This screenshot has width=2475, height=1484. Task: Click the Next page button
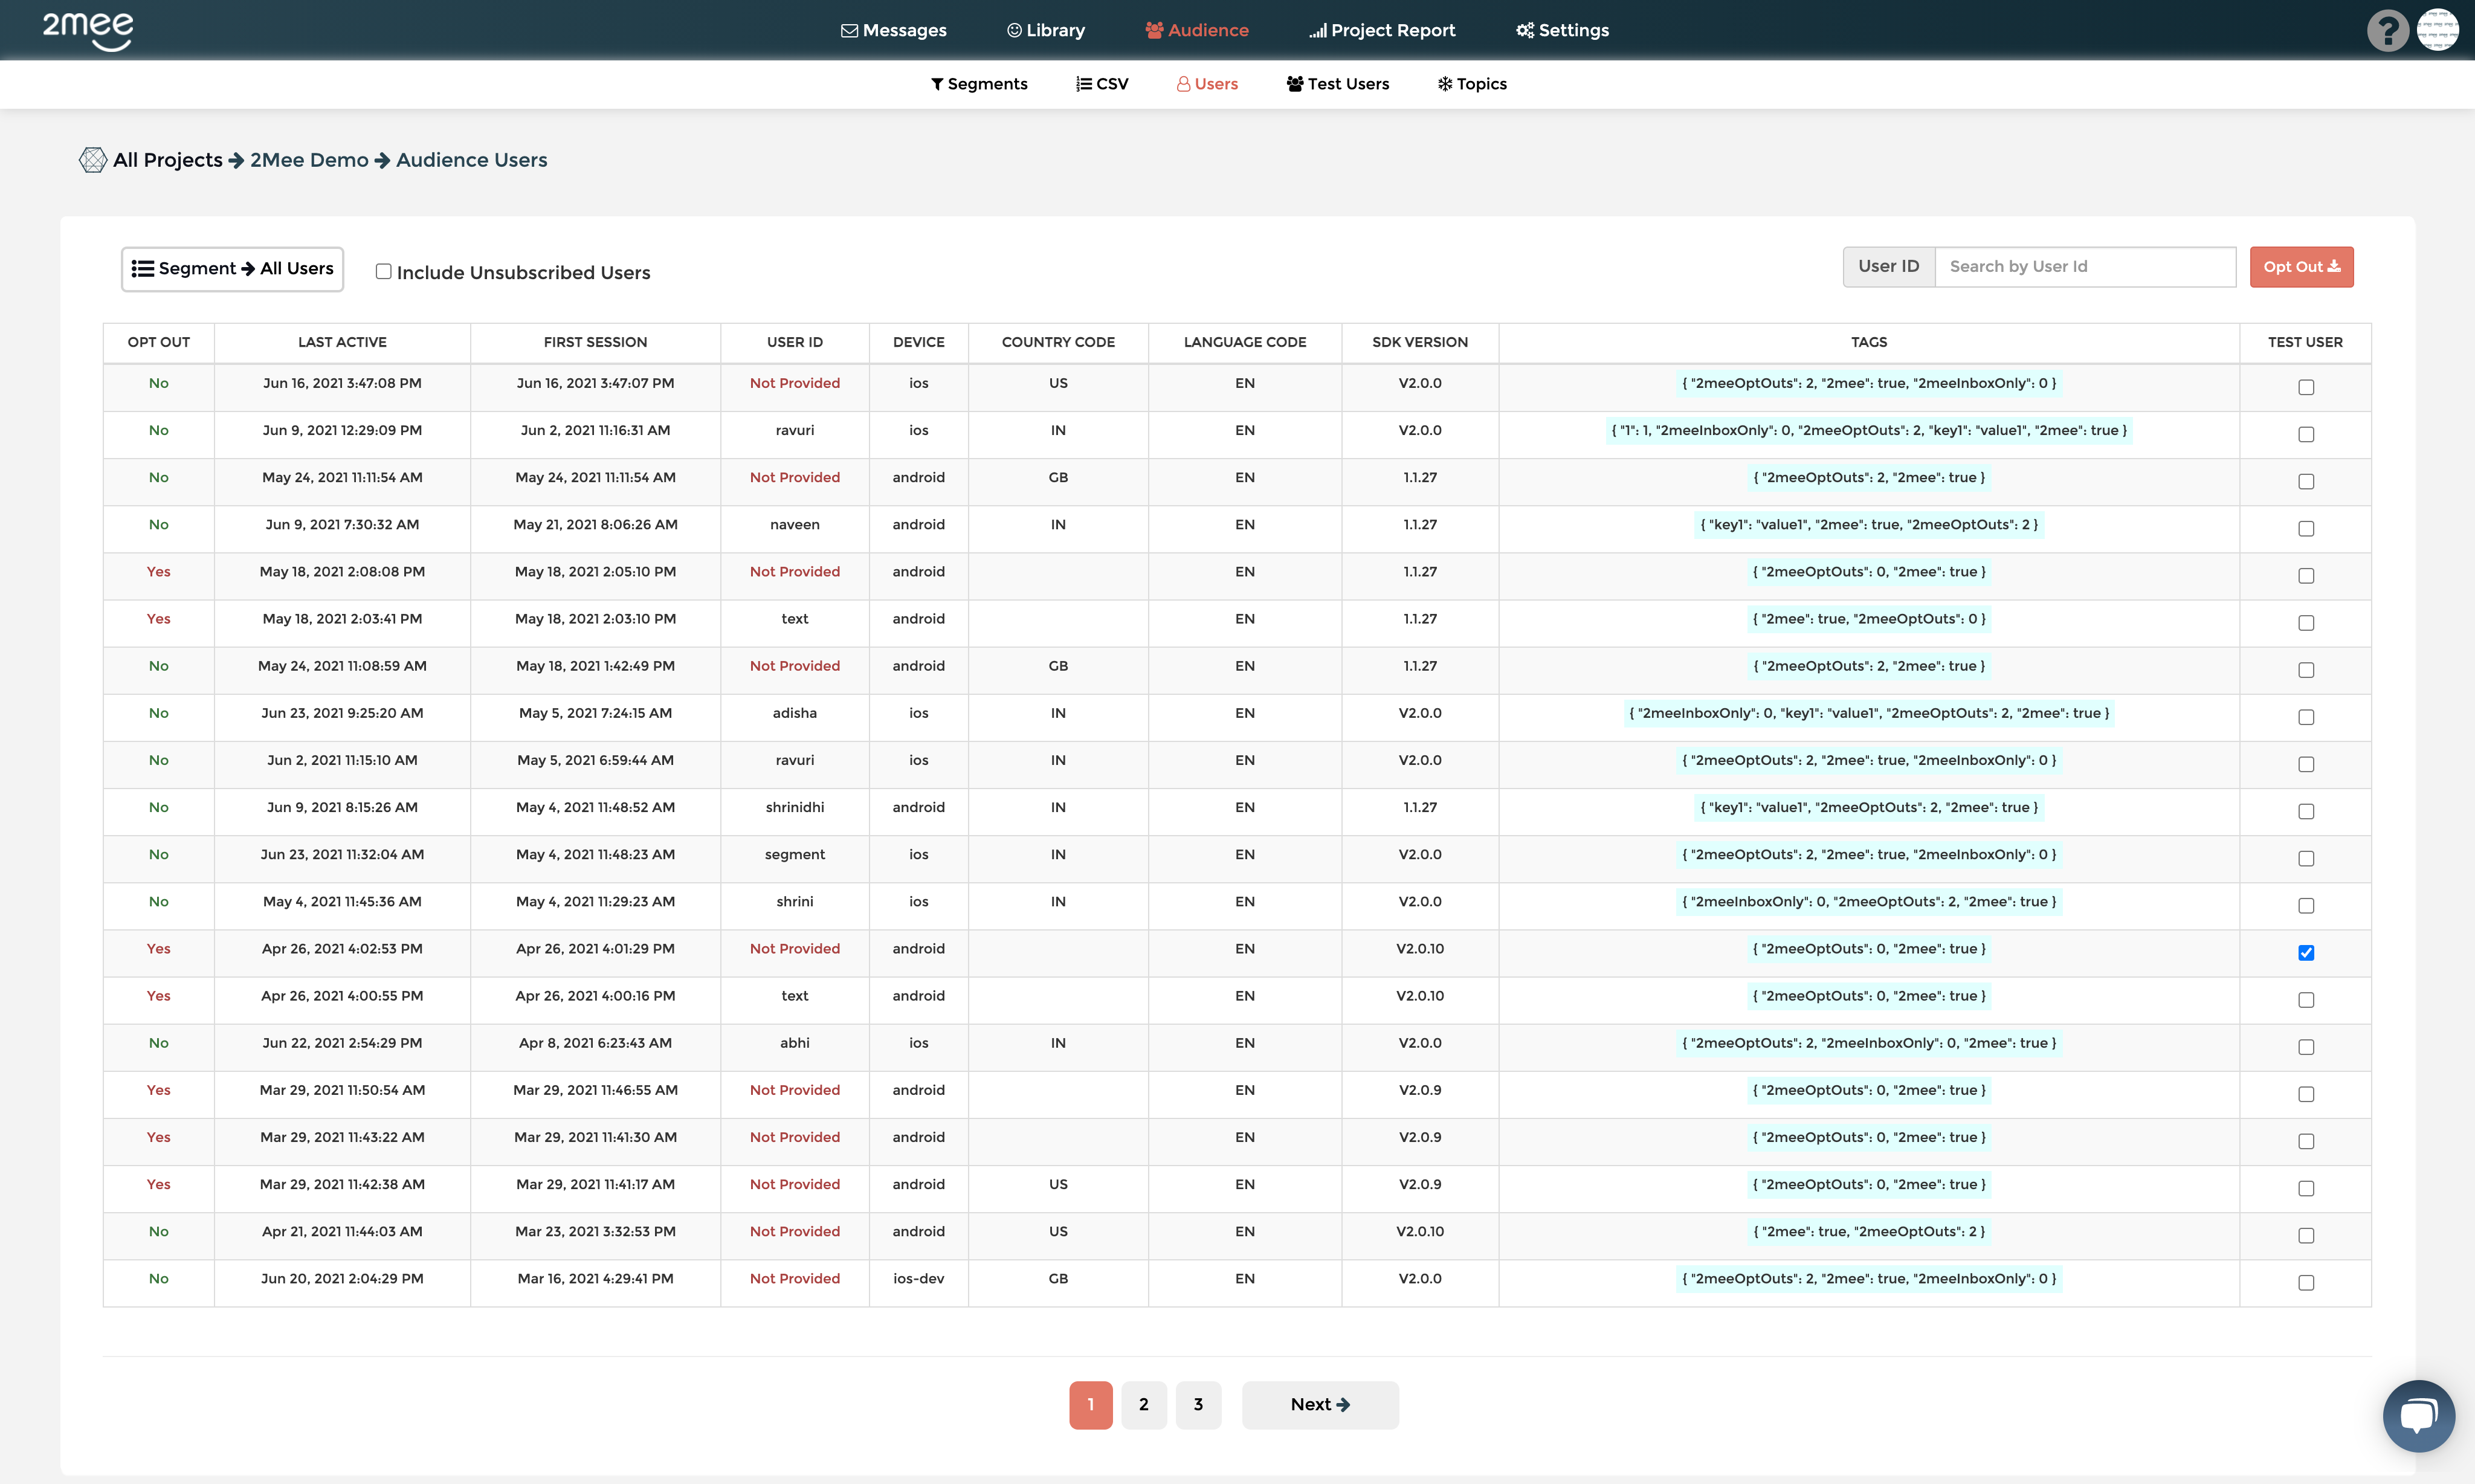[x=1320, y=1404]
